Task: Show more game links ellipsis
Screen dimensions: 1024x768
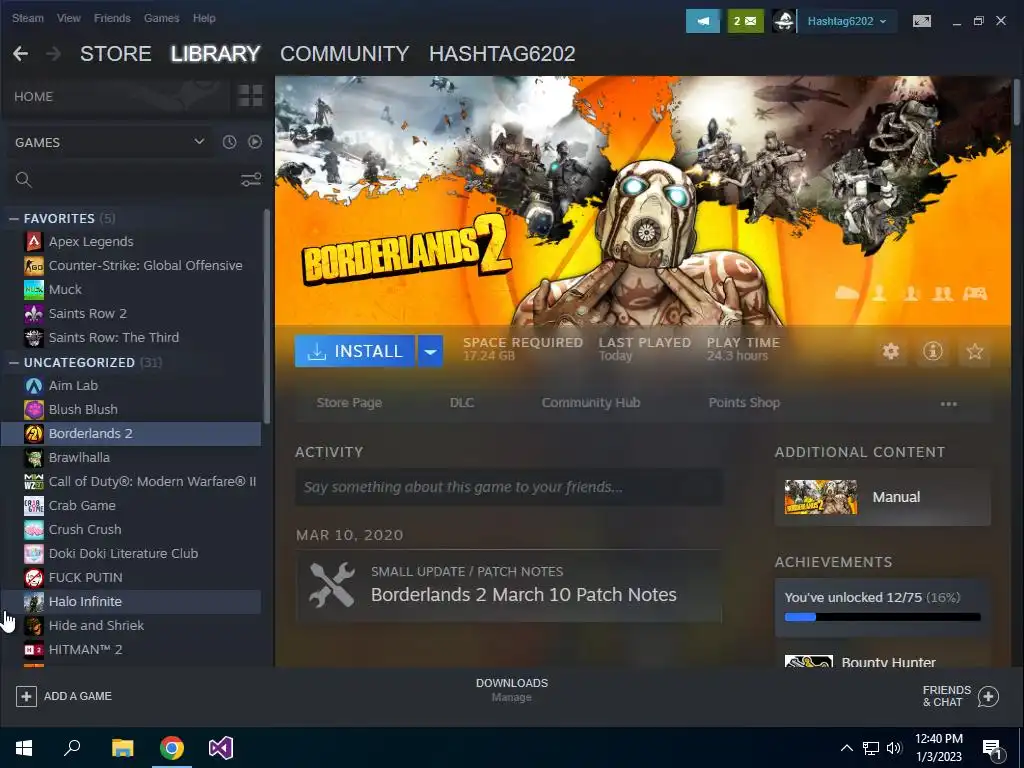Action: tap(948, 404)
